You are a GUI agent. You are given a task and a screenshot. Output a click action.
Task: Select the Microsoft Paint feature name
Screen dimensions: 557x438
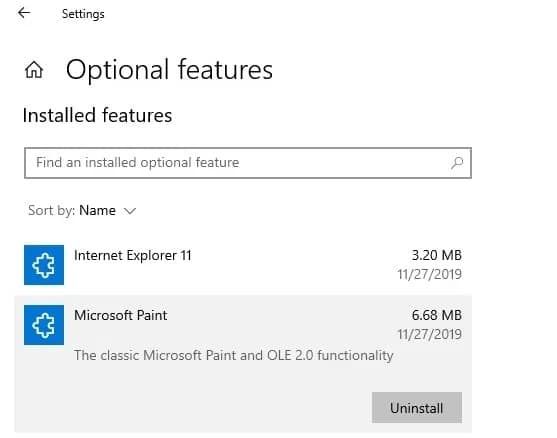(120, 315)
